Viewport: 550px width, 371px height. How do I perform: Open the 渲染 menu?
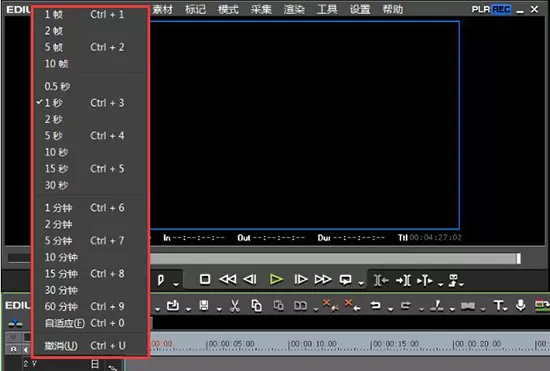294,9
